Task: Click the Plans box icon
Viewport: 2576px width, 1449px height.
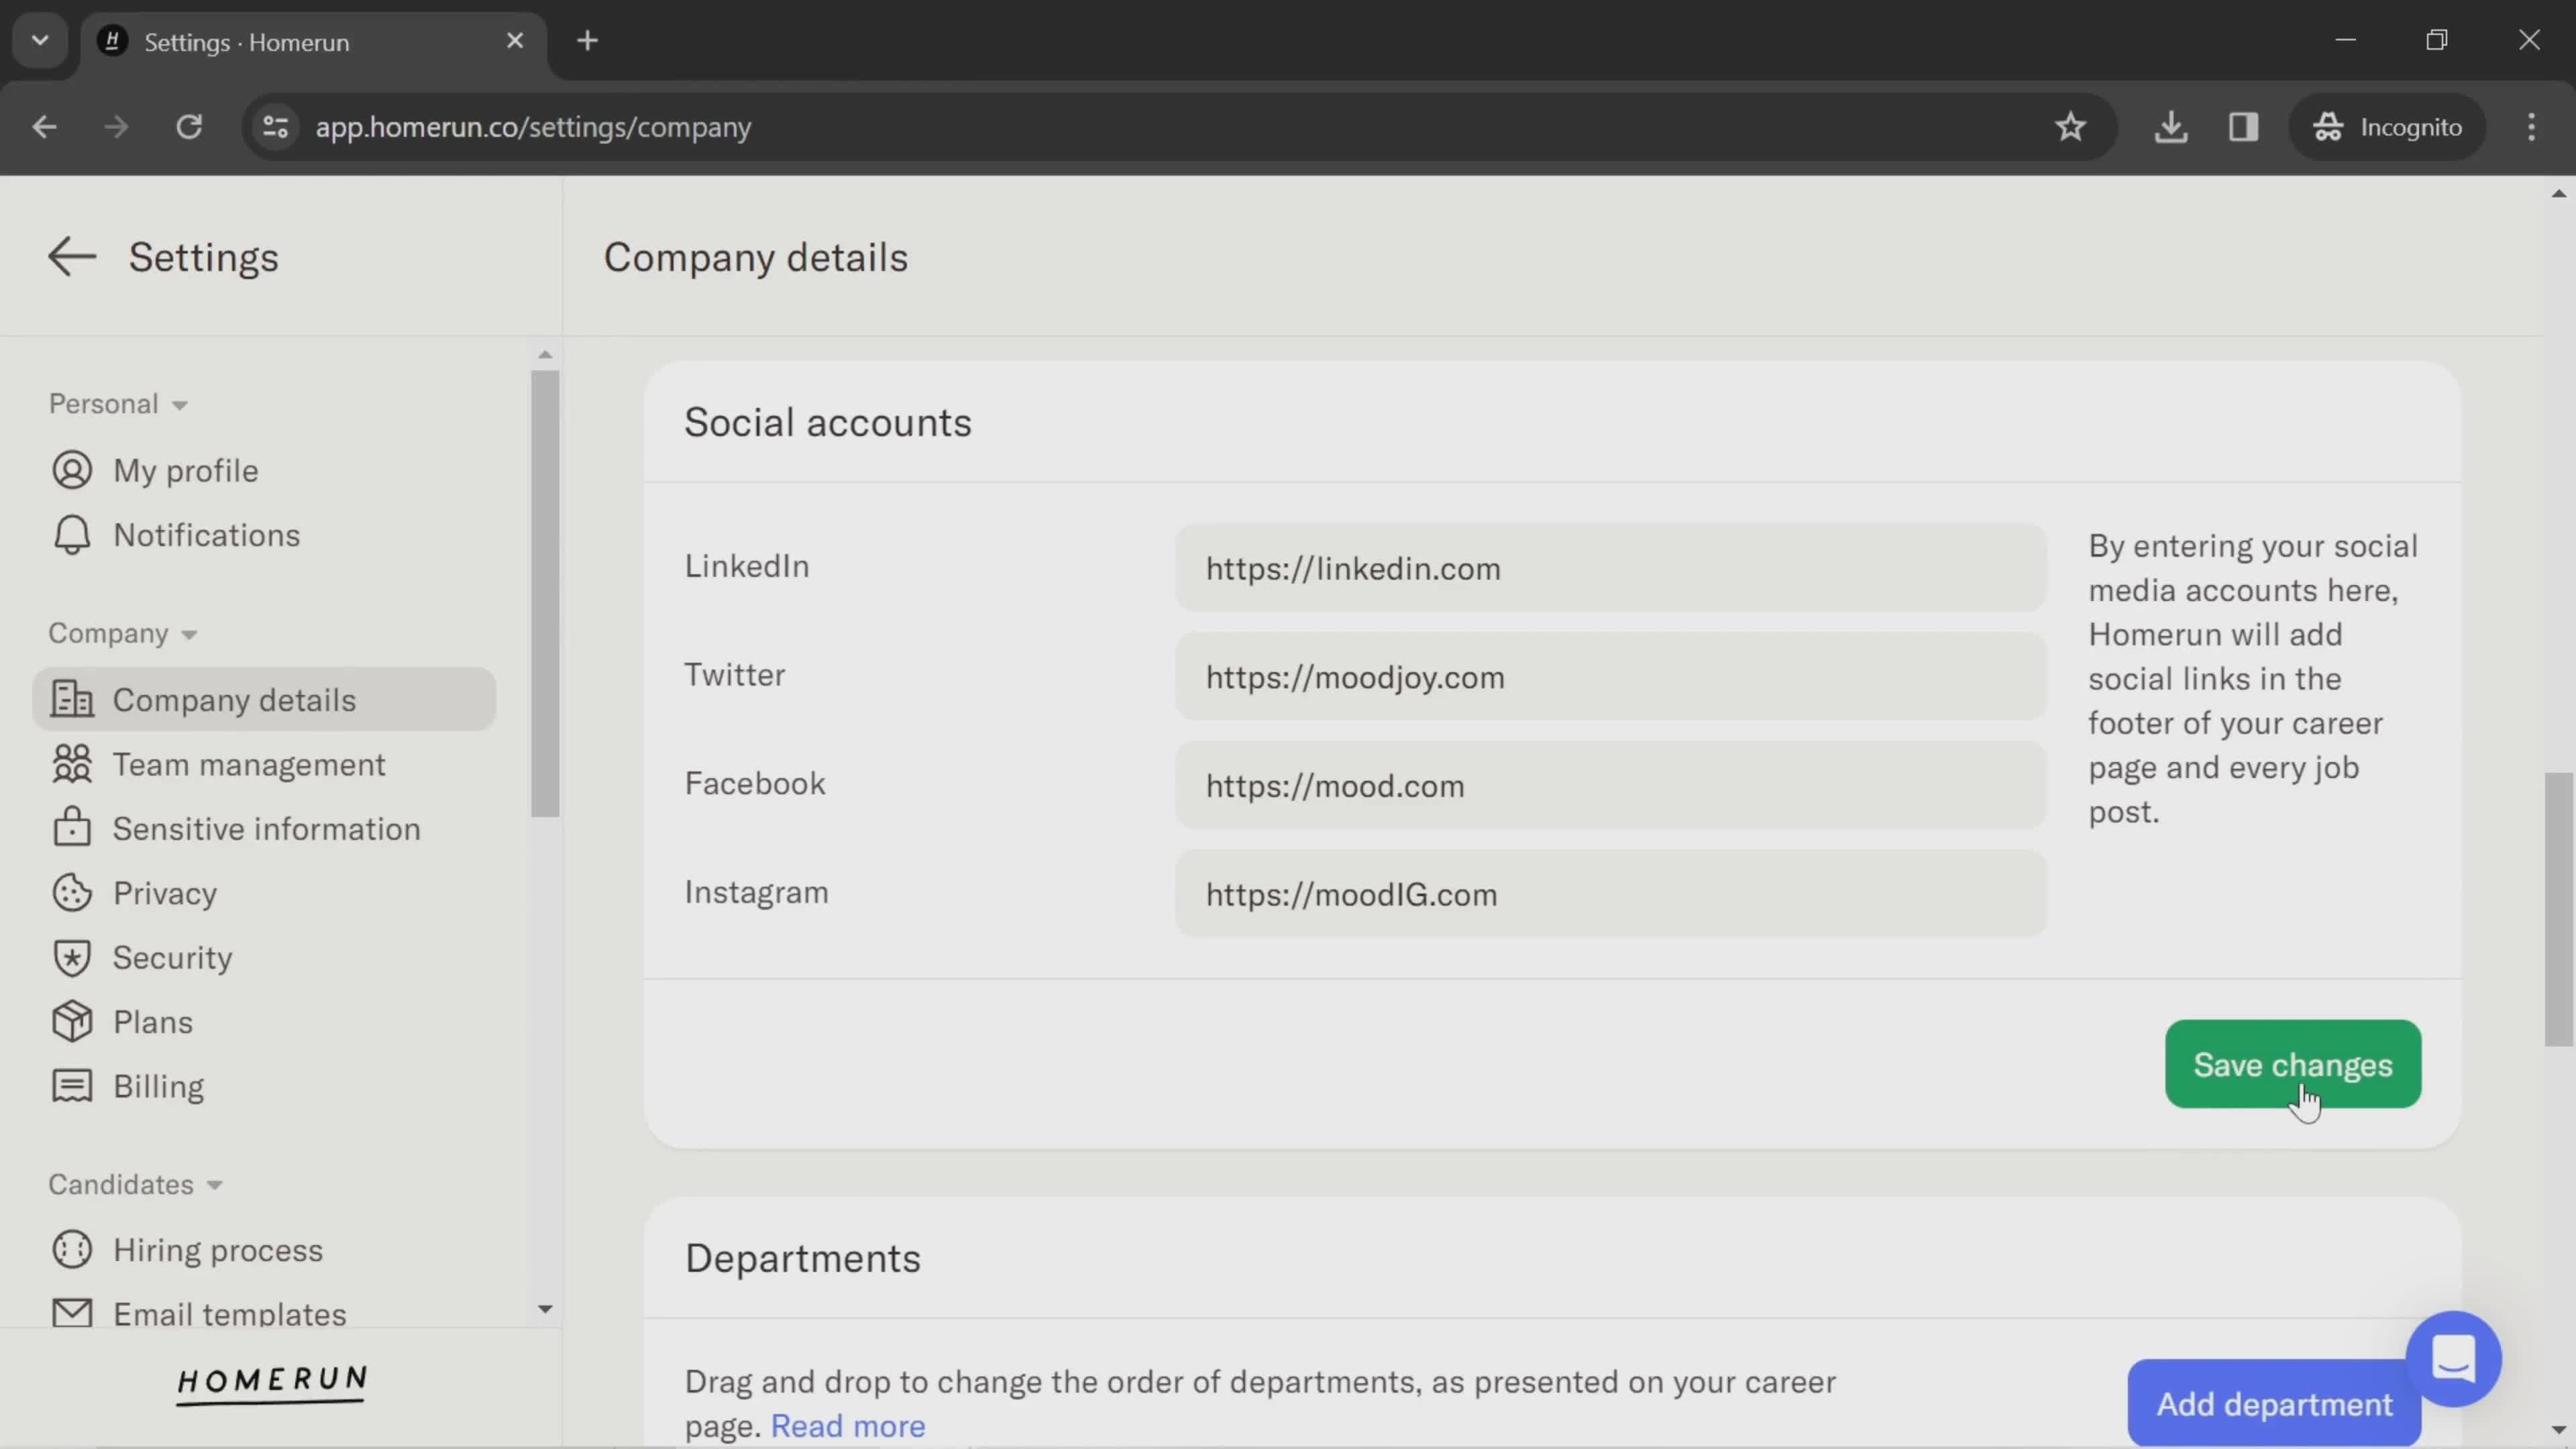Action: (72, 1021)
